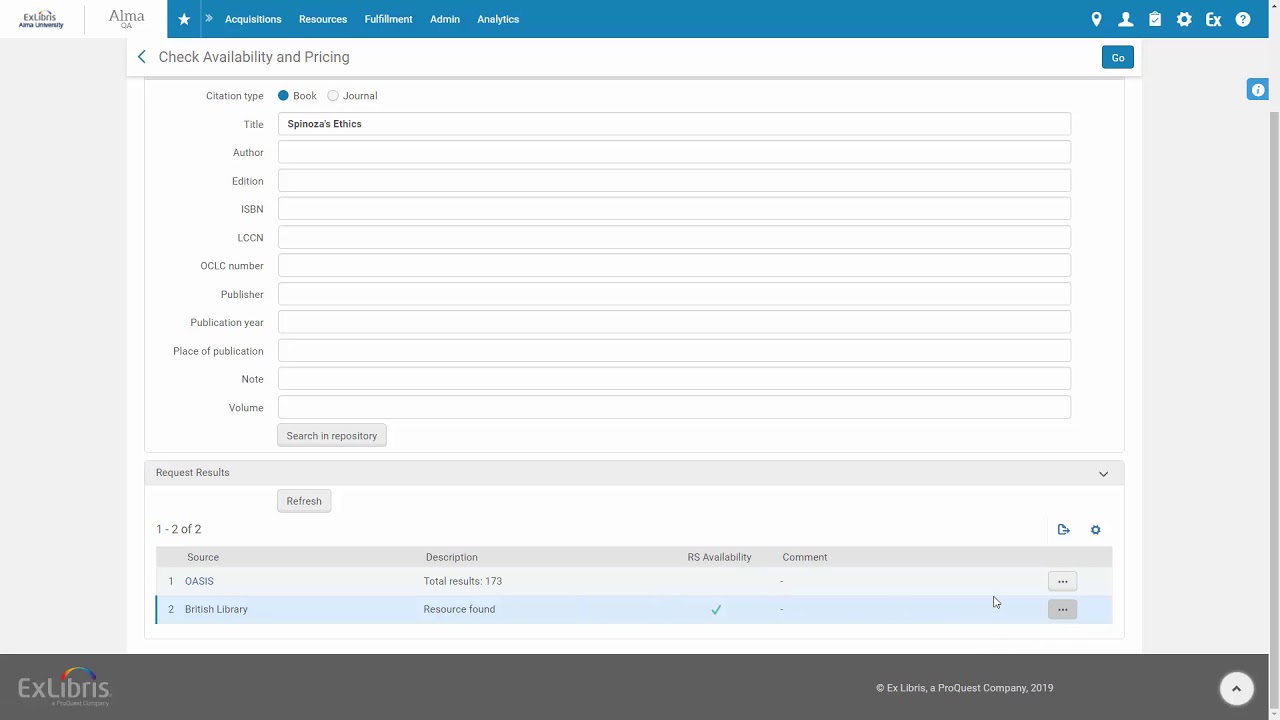Click the Title input field
Viewport: 1280px width, 720px height.
point(674,124)
